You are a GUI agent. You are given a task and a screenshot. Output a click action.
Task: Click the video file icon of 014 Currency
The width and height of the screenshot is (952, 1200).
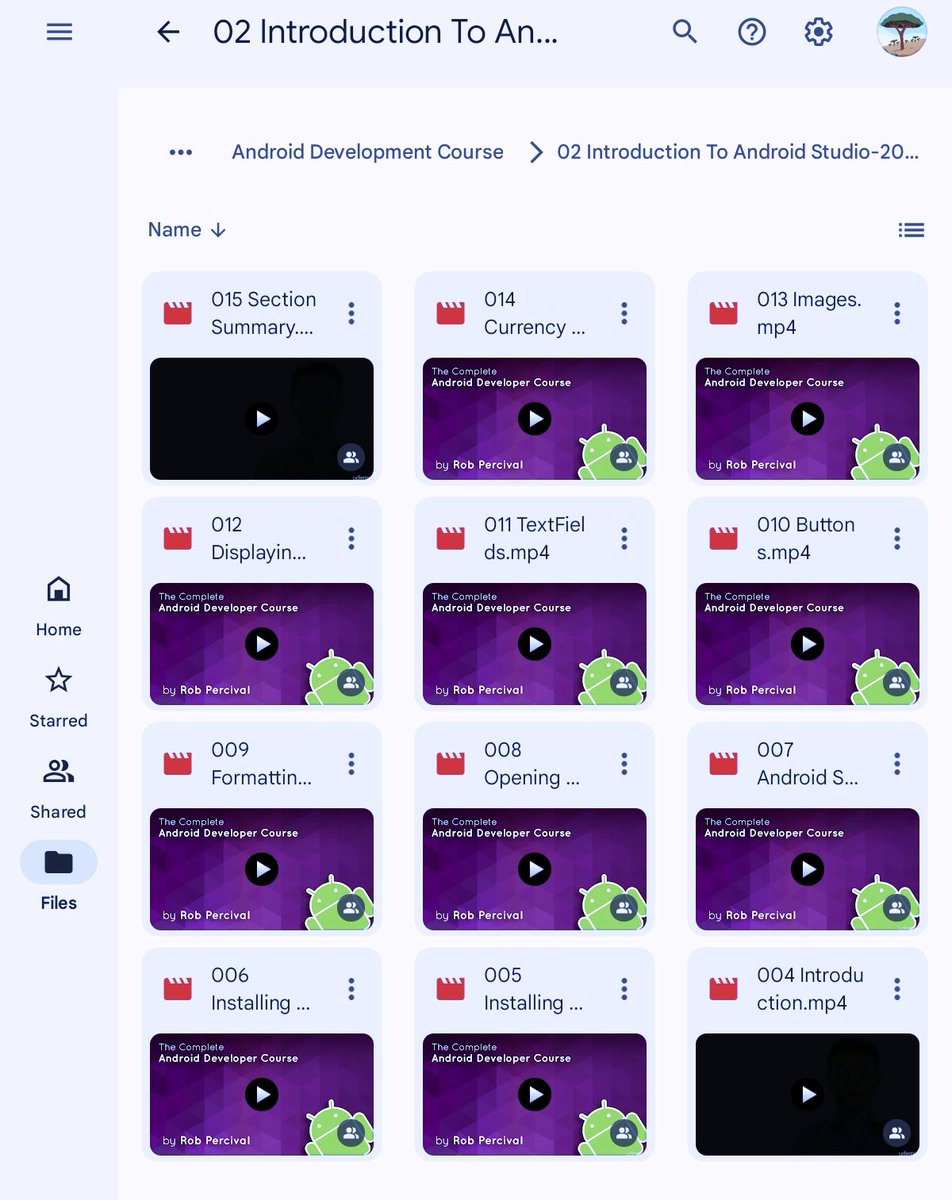point(451,313)
